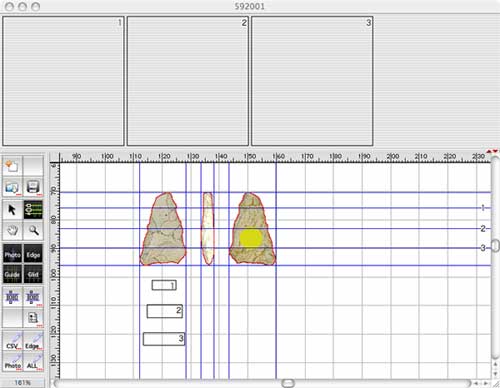
Task: Click the vertical scrollbar down arrow
Action: coord(495,373)
